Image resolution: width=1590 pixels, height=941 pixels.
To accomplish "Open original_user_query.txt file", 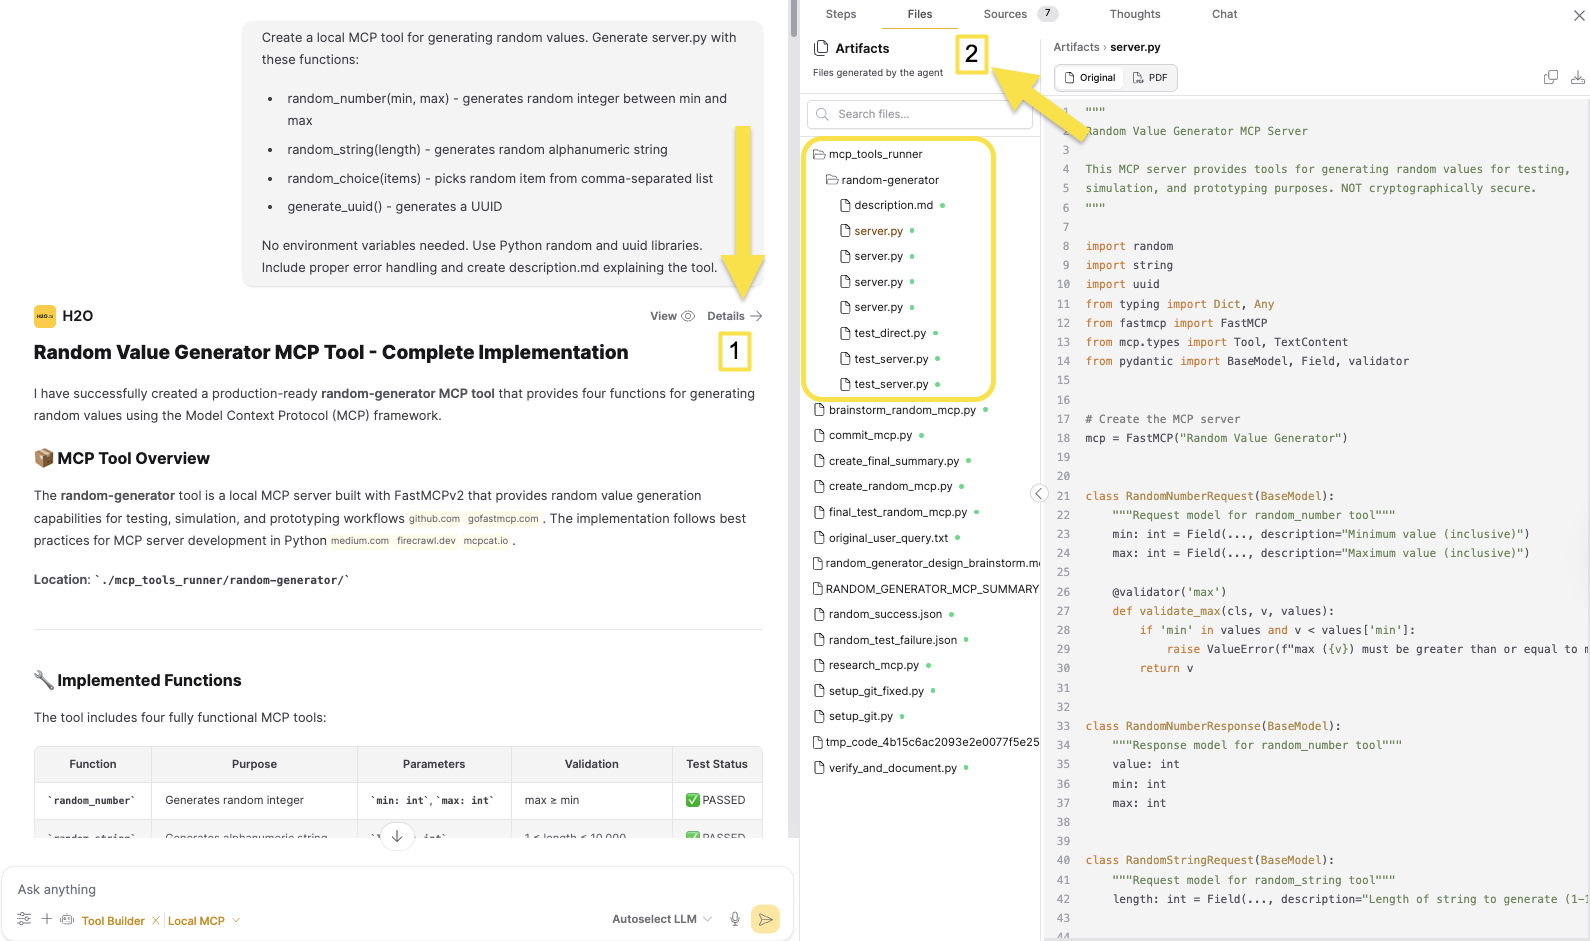I will (887, 538).
